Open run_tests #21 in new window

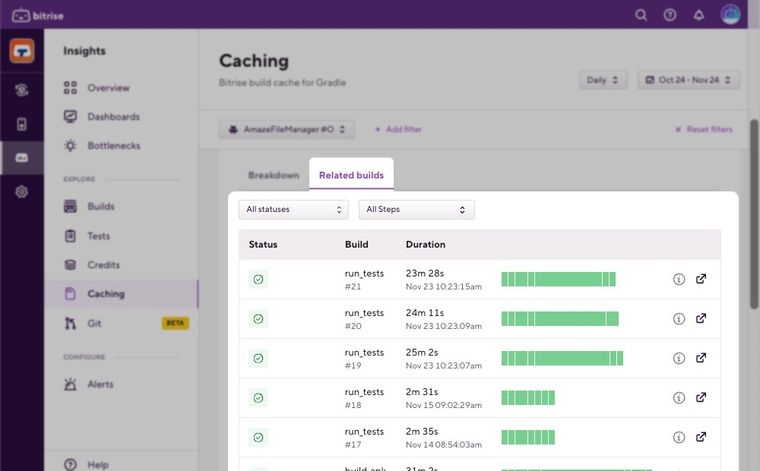[701, 279]
